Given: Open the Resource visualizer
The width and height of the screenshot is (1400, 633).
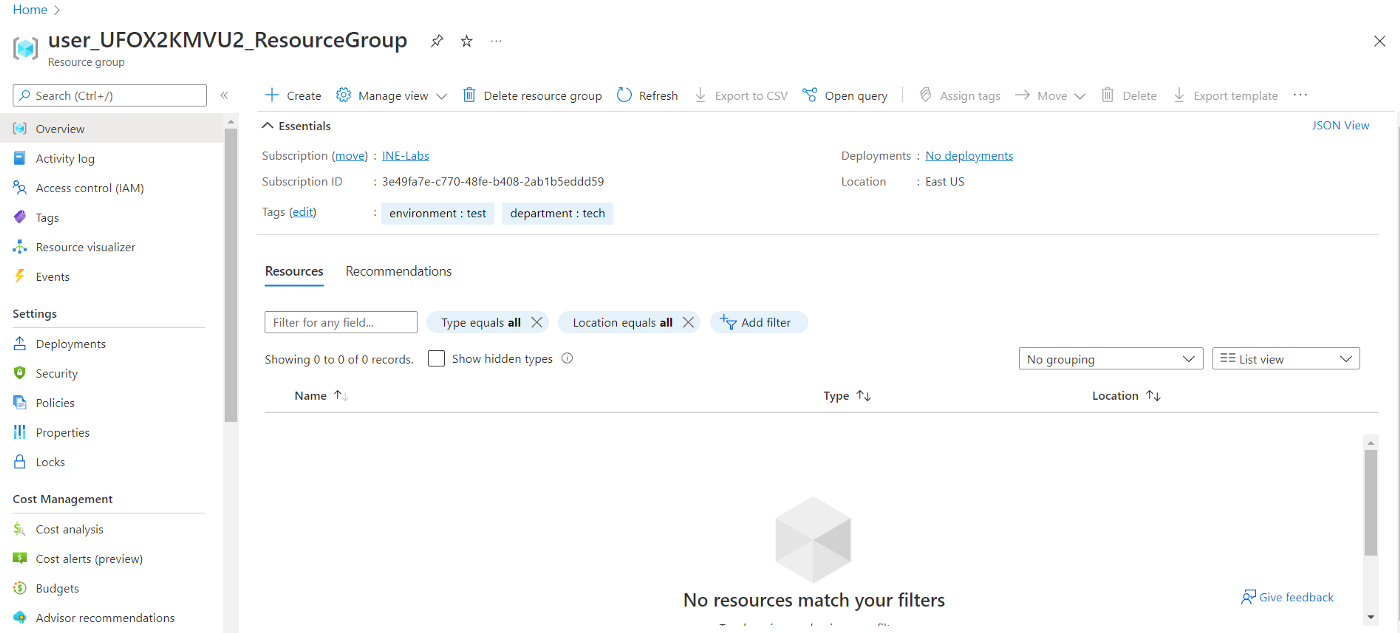Looking at the screenshot, I should (84, 246).
